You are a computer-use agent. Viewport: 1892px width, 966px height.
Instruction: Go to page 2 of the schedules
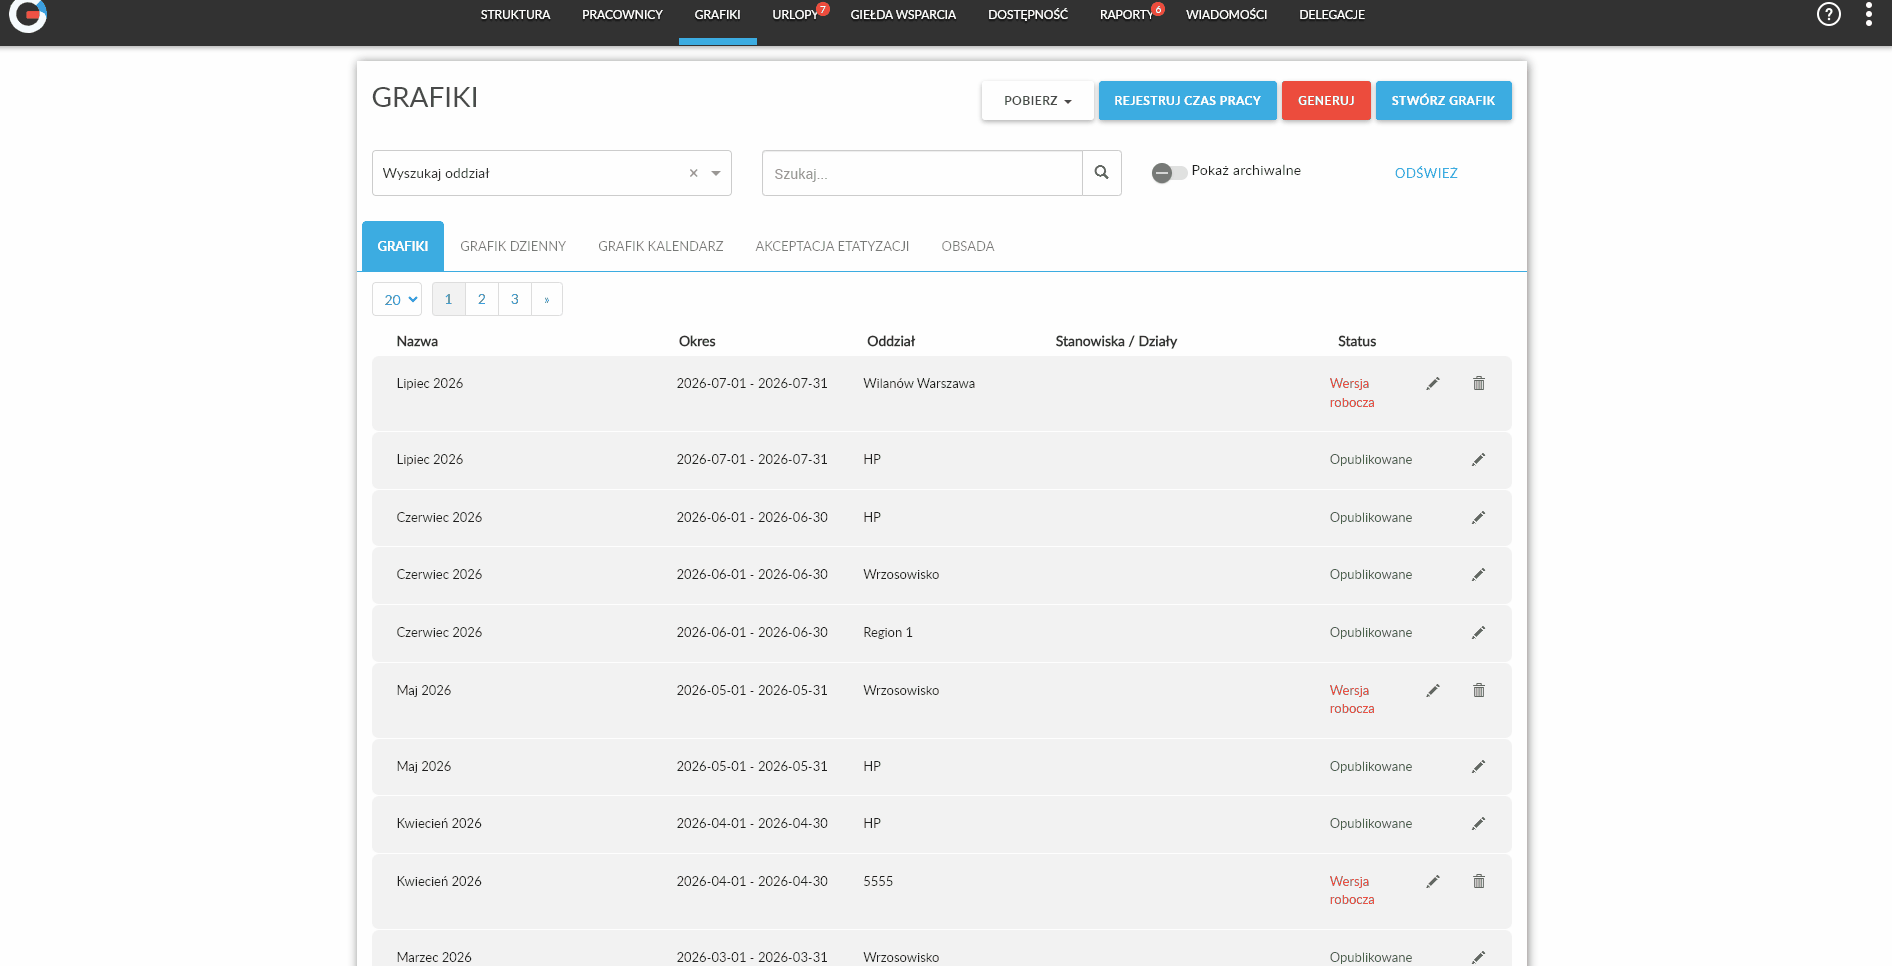click(482, 299)
